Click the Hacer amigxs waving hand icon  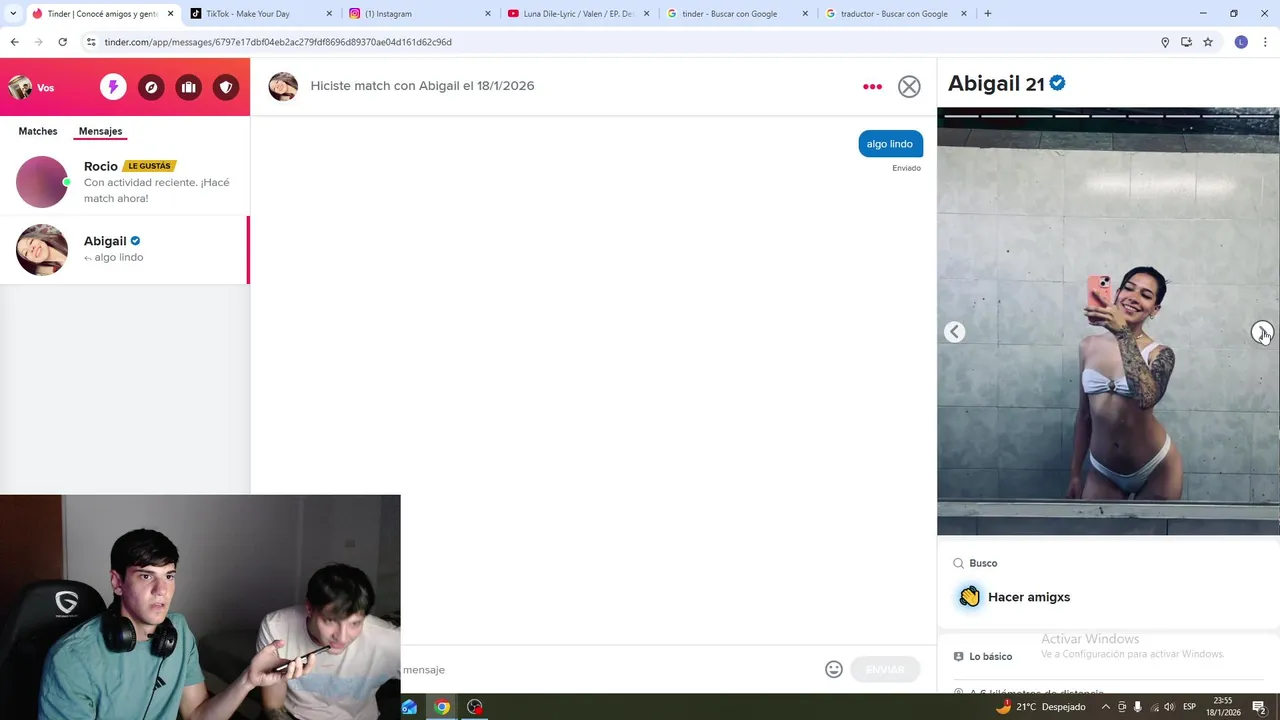[x=969, y=596]
